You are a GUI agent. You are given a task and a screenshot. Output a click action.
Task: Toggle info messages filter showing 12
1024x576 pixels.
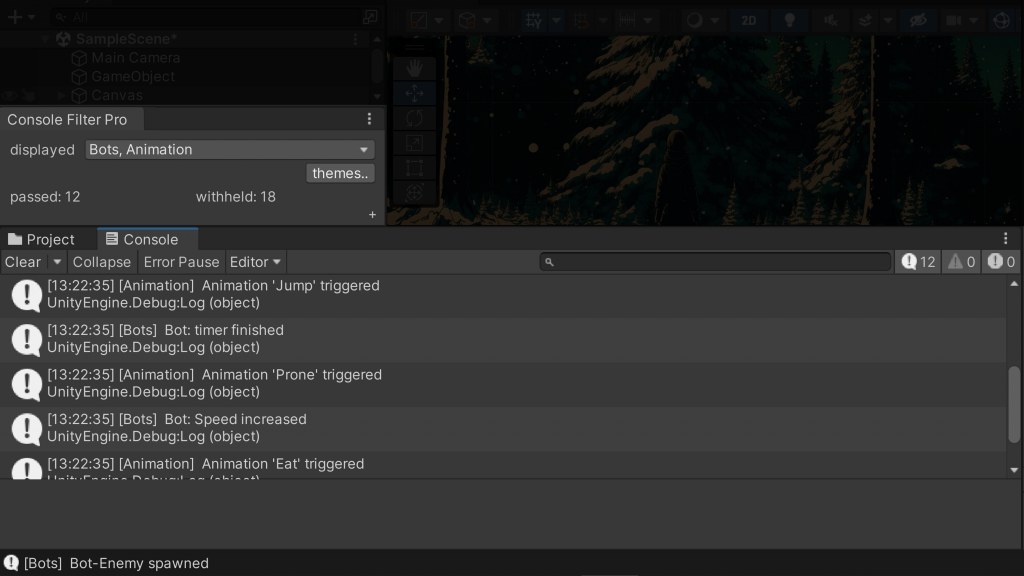coord(918,262)
